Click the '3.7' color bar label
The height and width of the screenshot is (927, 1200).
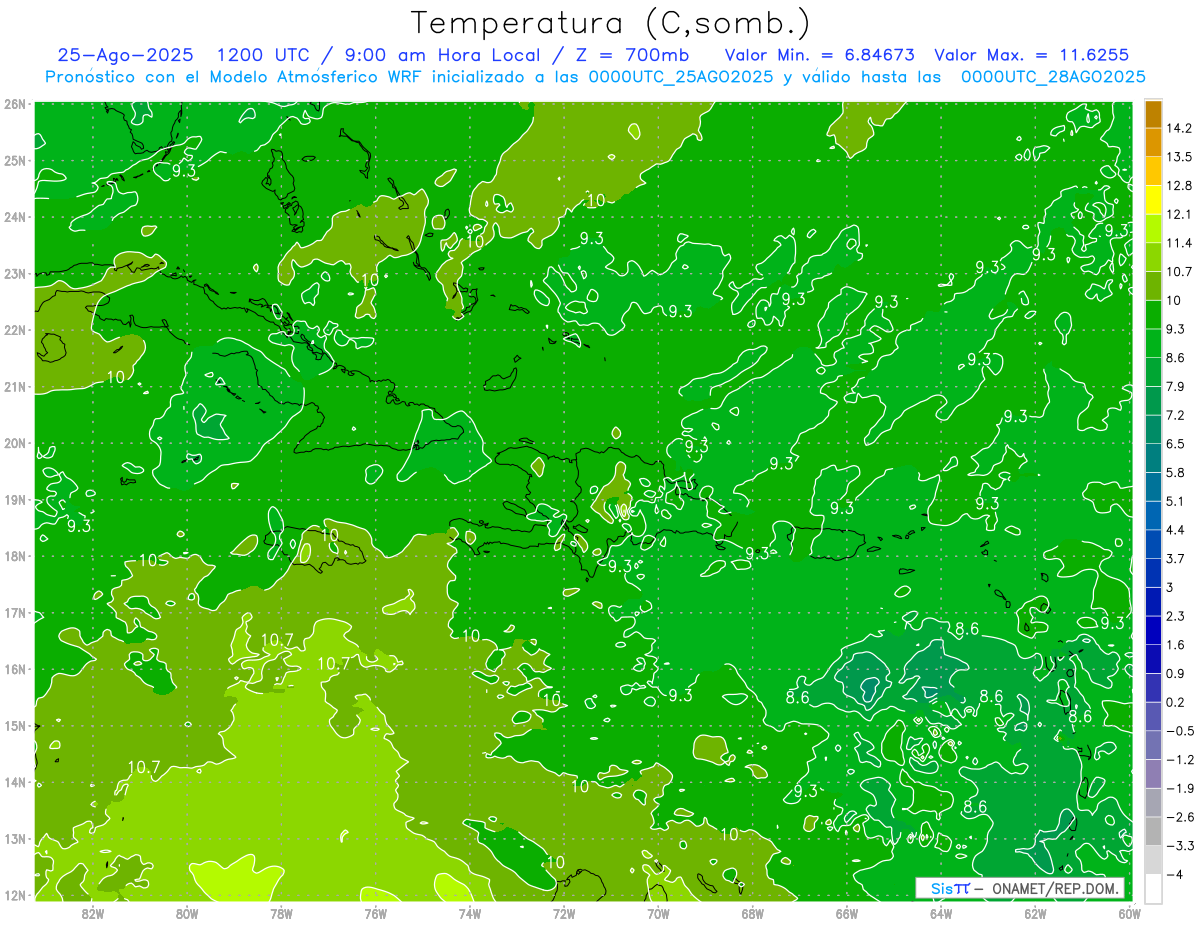[x=1174, y=558]
